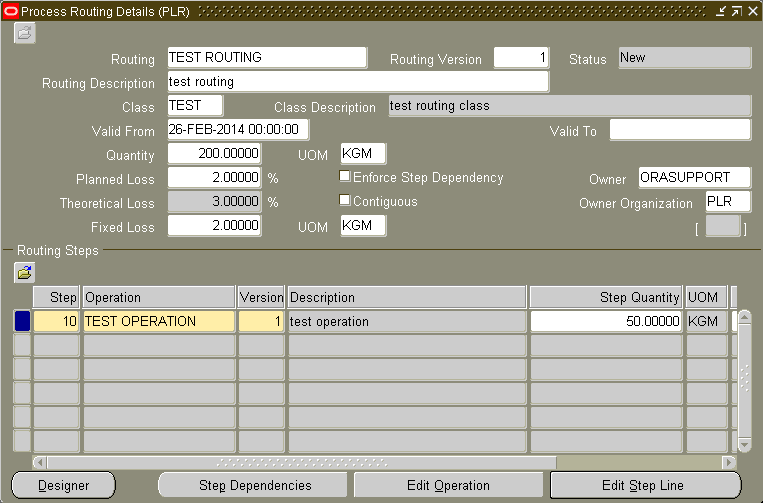Click the UOM column header
The width and height of the screenshot is (763, 503).
pos(707,297)
